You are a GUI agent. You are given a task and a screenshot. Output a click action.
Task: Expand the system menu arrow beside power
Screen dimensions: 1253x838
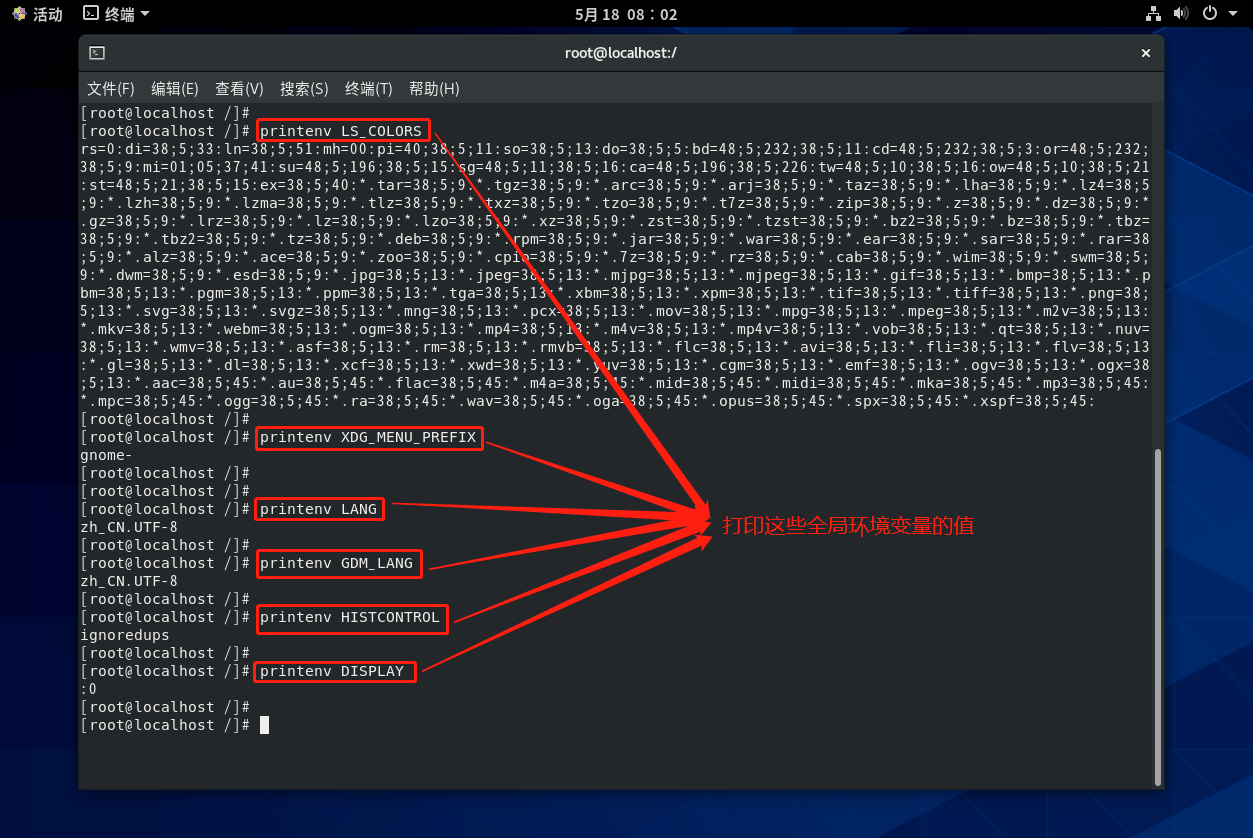(1231, 14)
